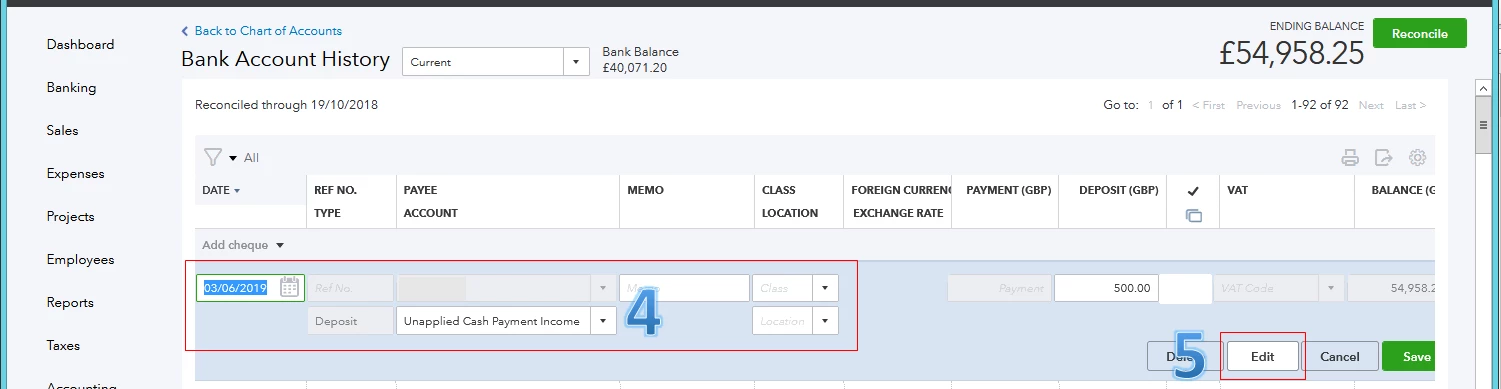Open the date picker calendar icon
The height and width of the screenshot is (389, 1501).
(x=289, y=288)
